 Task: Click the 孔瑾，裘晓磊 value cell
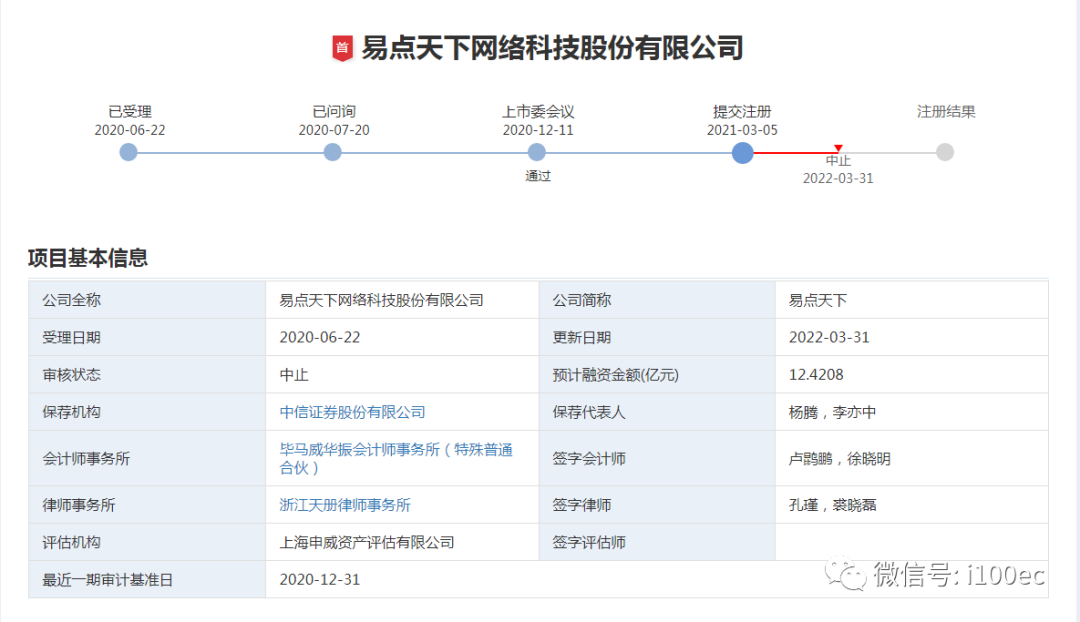coord(911,505)
